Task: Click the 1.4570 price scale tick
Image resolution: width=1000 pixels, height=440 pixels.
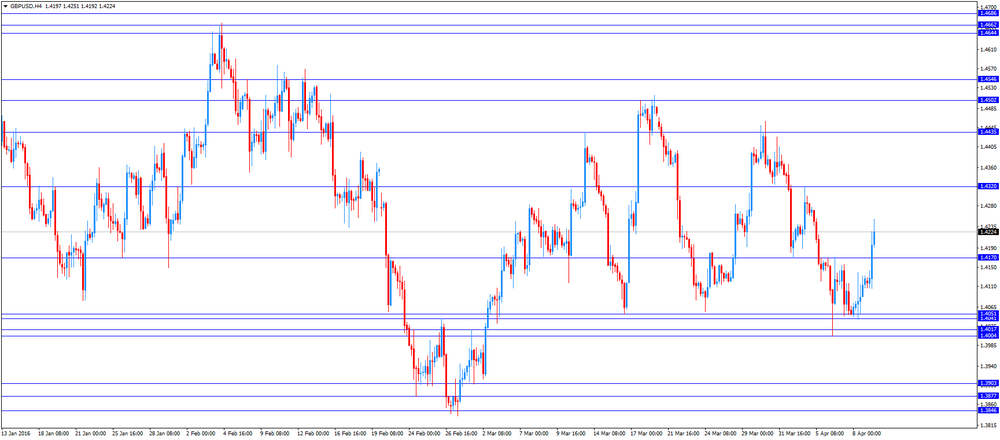Action: pos(988,68)
